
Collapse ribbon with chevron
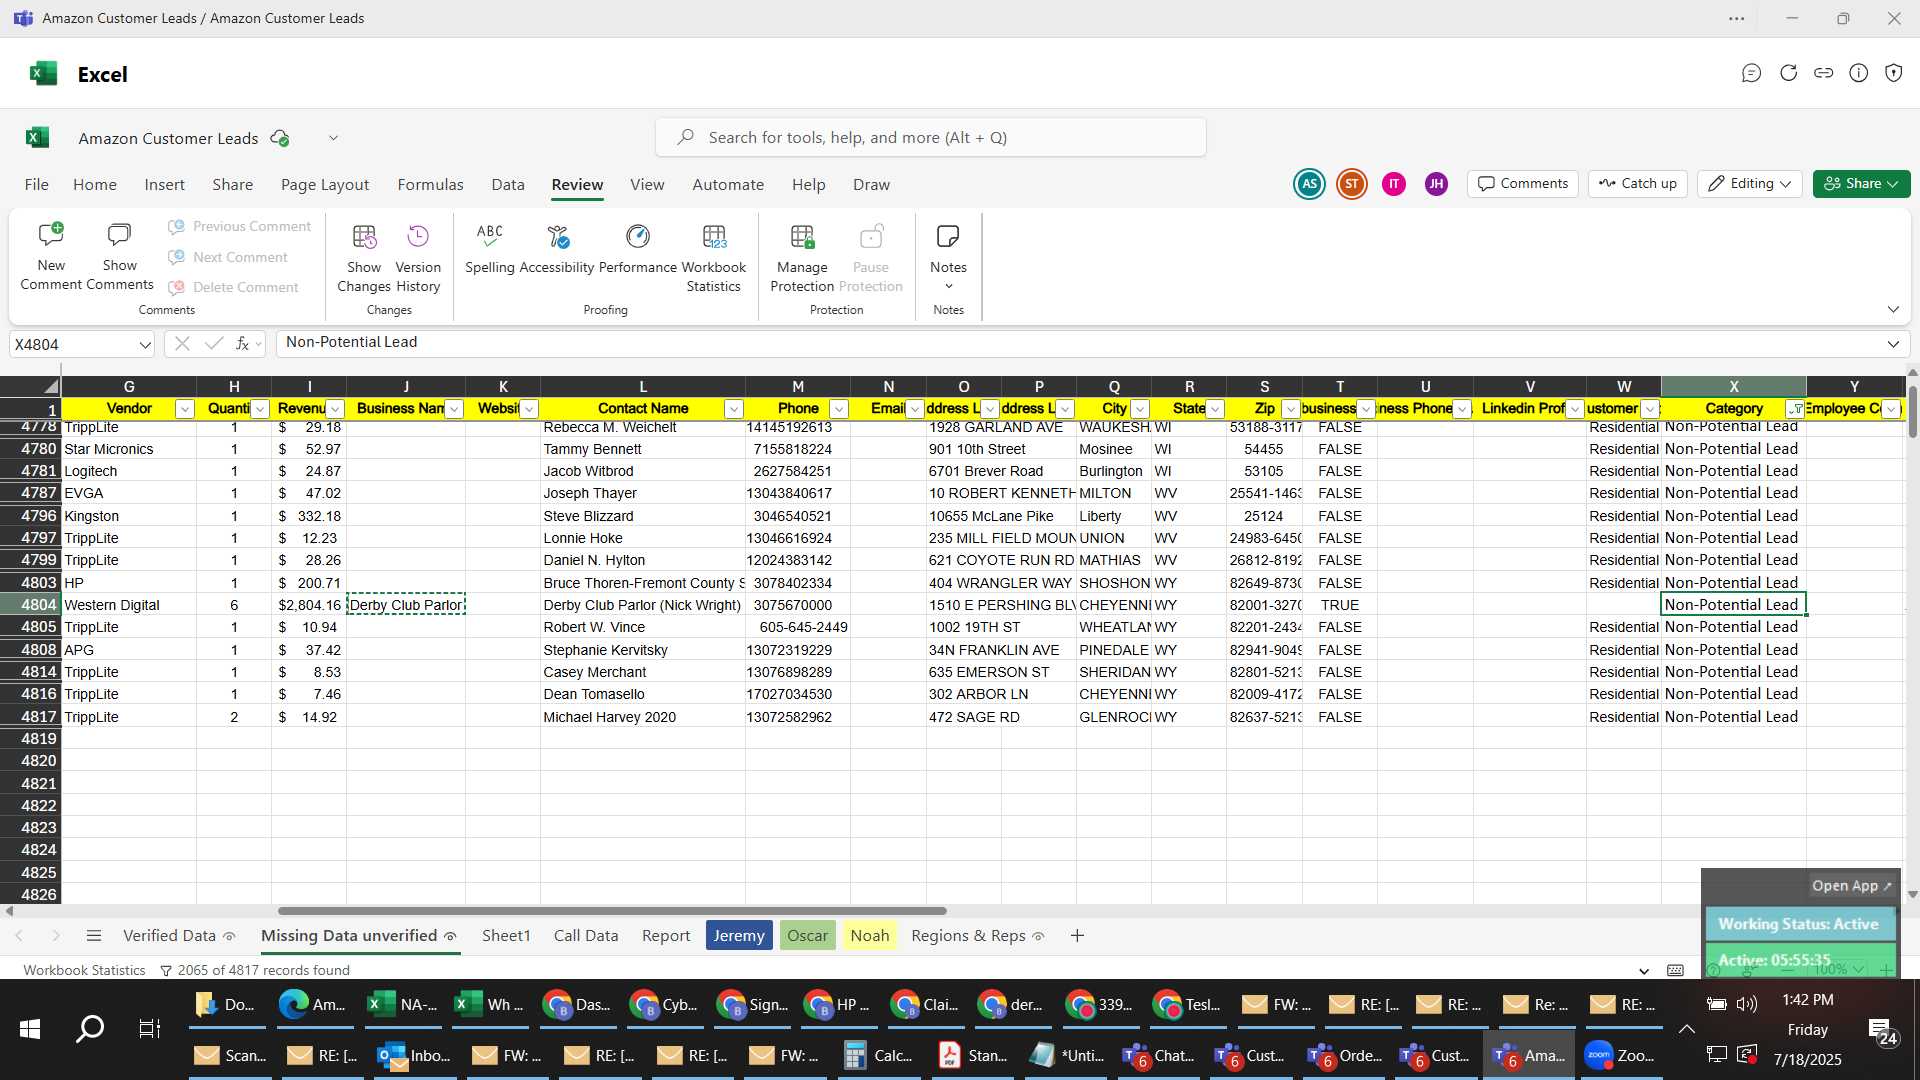(1893, 310)
